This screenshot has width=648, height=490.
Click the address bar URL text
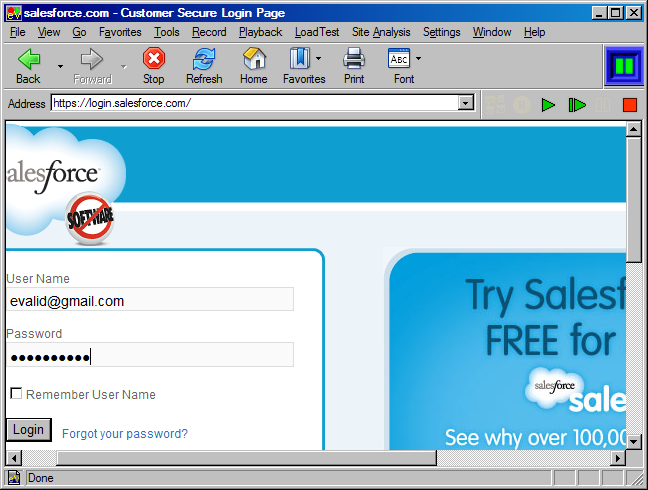point(122,103)
